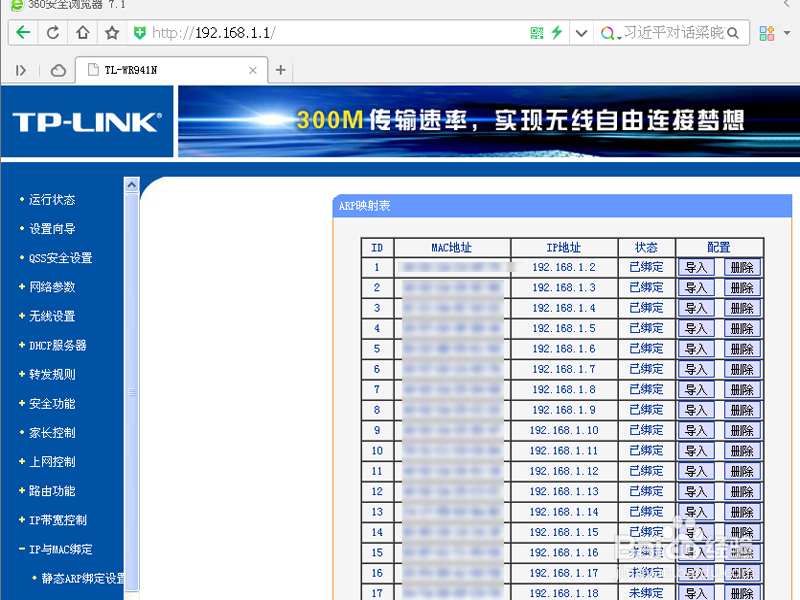Open the apps grid icon top right
Viewport: 800px width, 600px height.
(x=764, y=32)
